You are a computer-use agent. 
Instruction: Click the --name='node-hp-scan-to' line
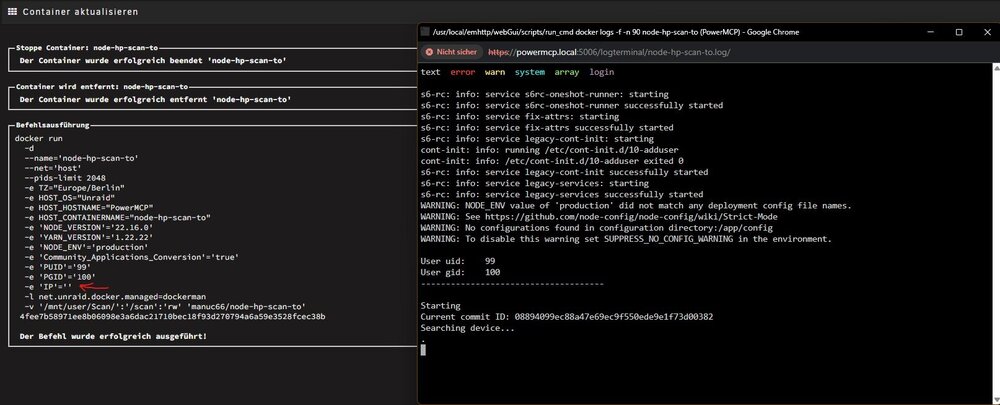(81, 158)
